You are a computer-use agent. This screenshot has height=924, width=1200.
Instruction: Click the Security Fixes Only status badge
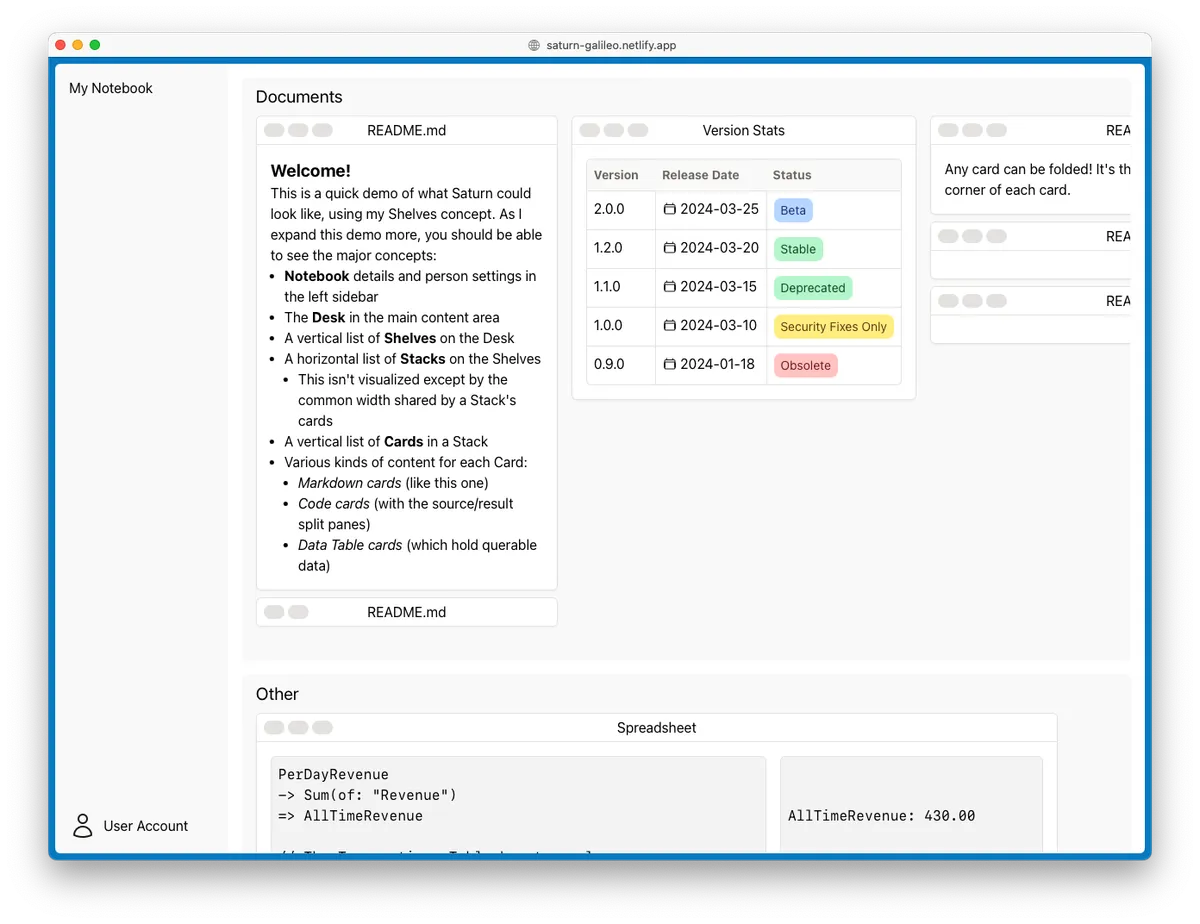(x=833, y=327)
